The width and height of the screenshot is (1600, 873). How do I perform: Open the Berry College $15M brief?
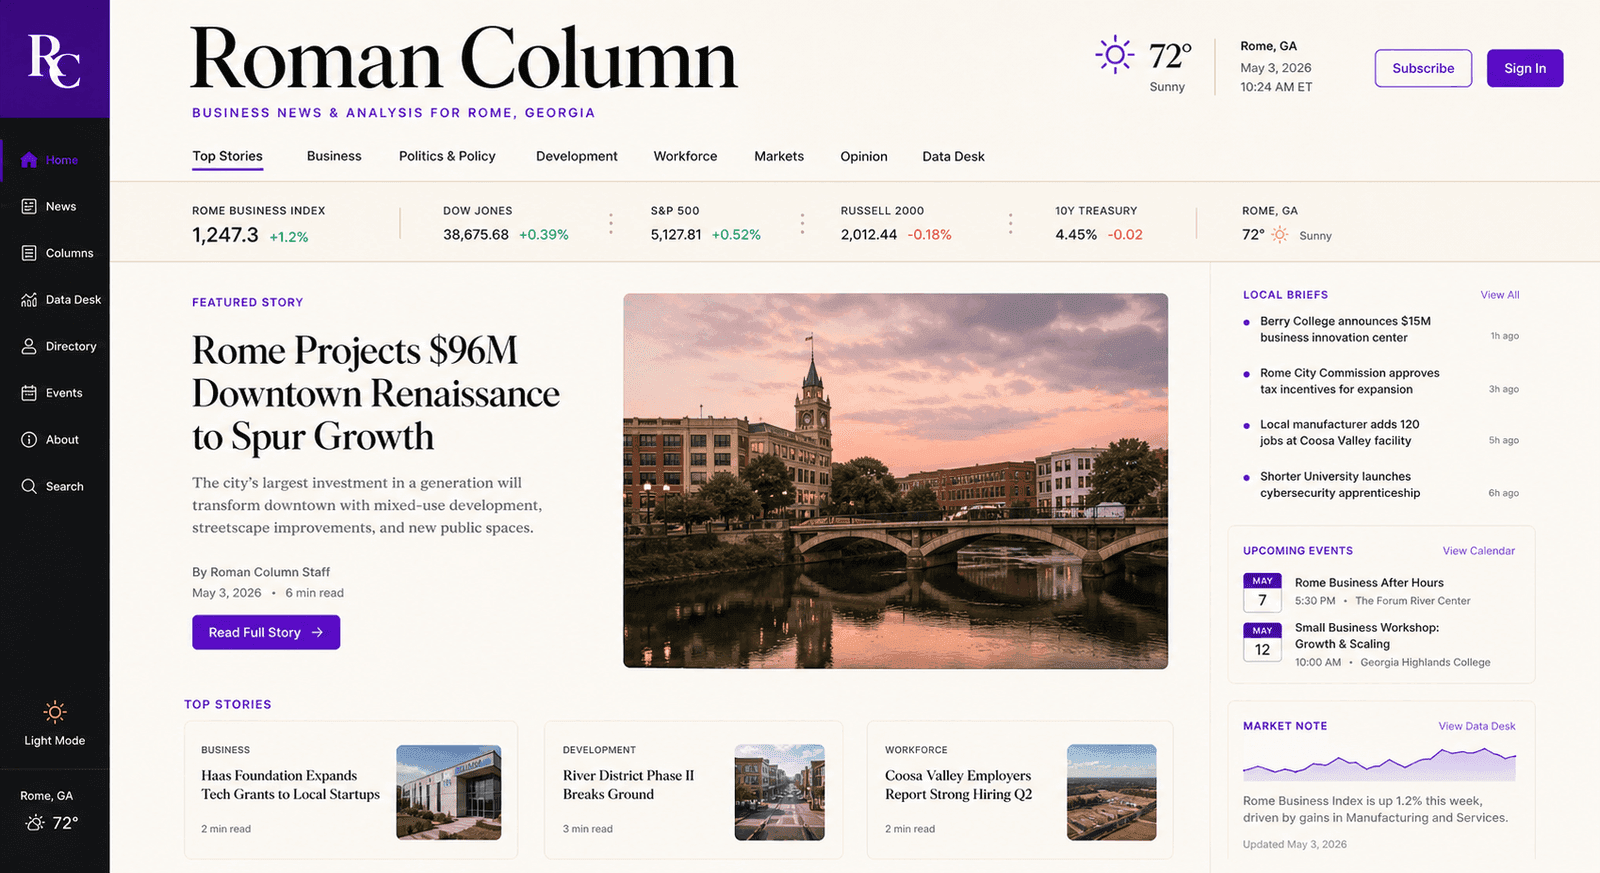(x=1345, y=329)
